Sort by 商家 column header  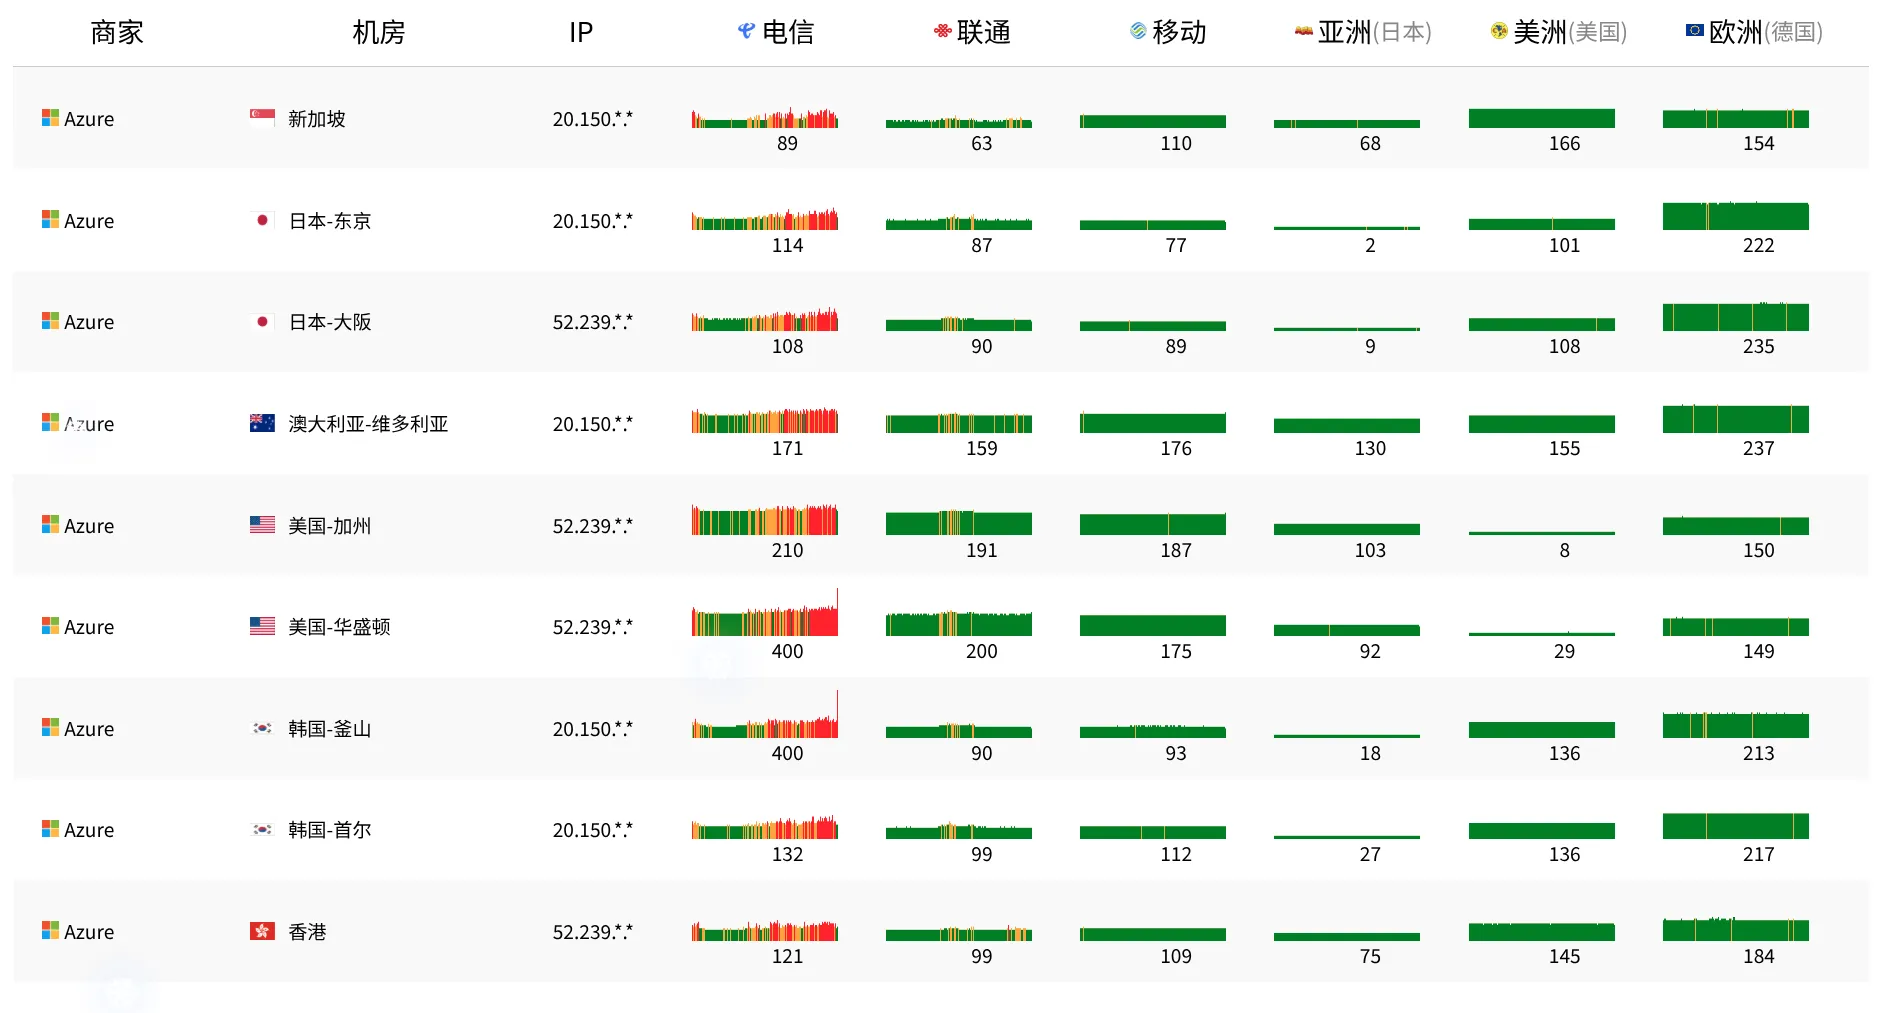(117, 33)
